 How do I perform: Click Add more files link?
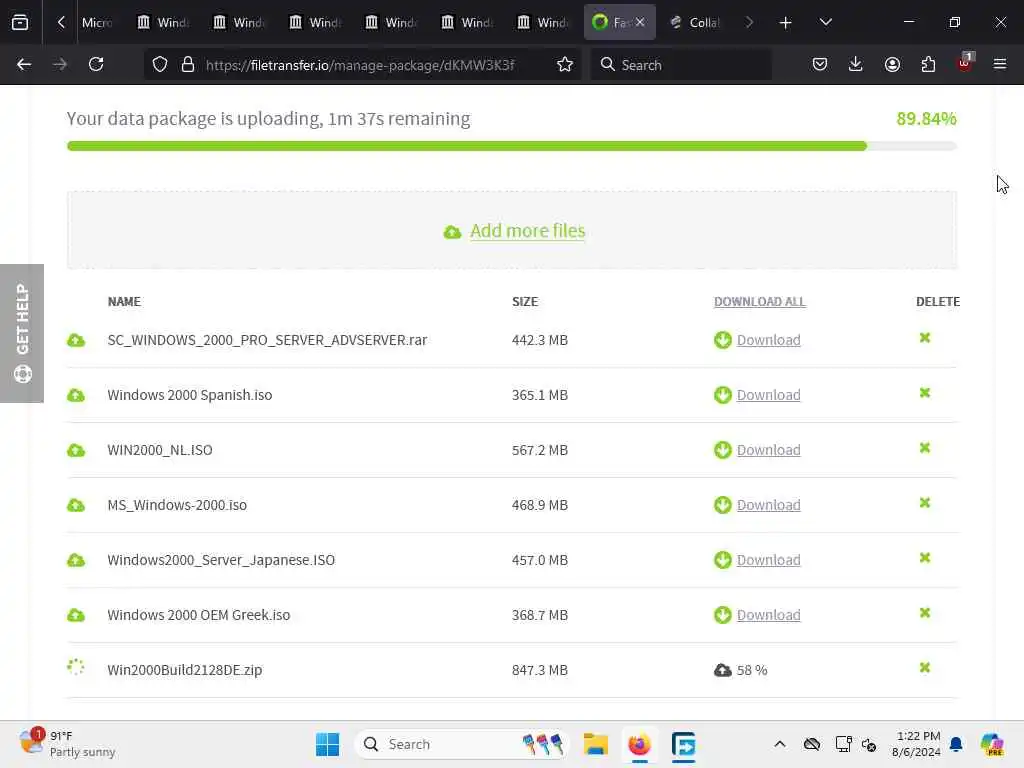[x=528, y=231]
